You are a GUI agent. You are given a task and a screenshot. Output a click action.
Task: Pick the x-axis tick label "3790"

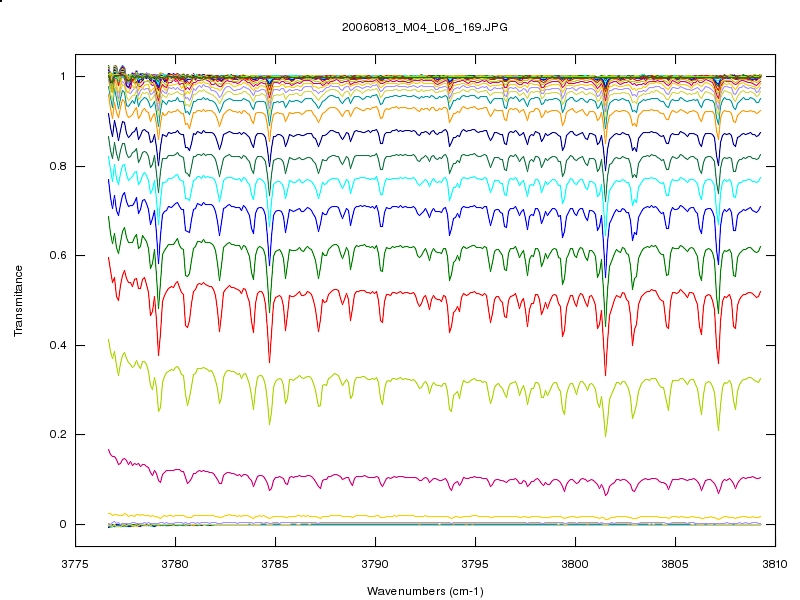point(375,564)
